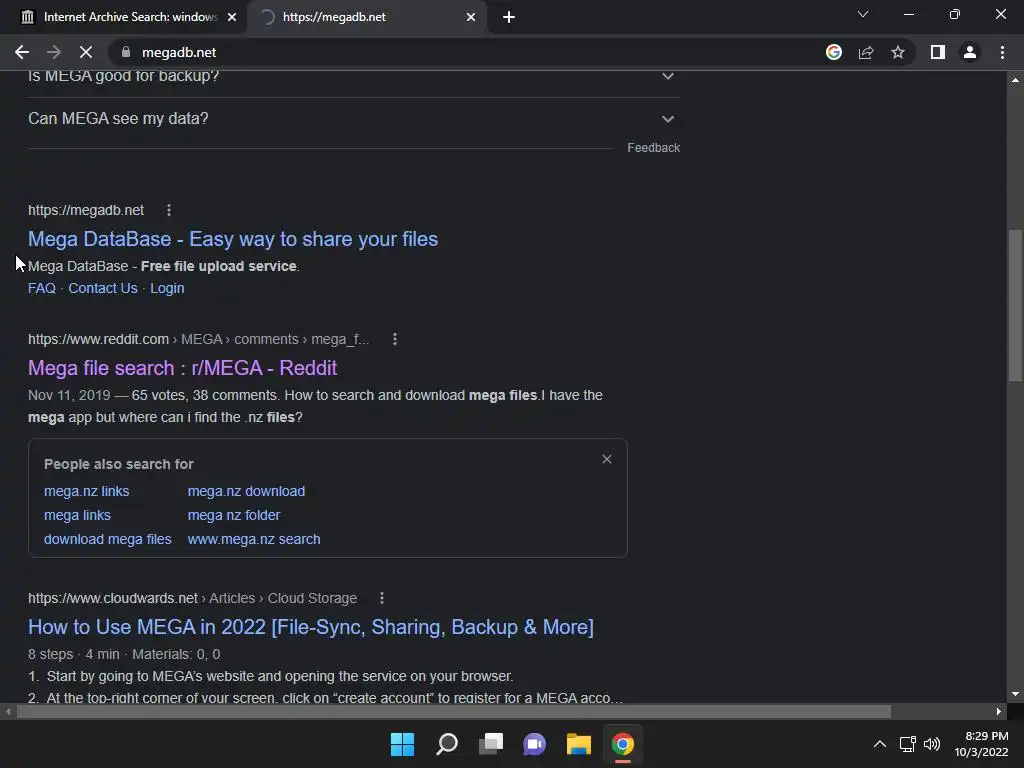The height and width of the screenshot is (768, 1024).
Task: Open the network icon in system tray
Action: 907,744
